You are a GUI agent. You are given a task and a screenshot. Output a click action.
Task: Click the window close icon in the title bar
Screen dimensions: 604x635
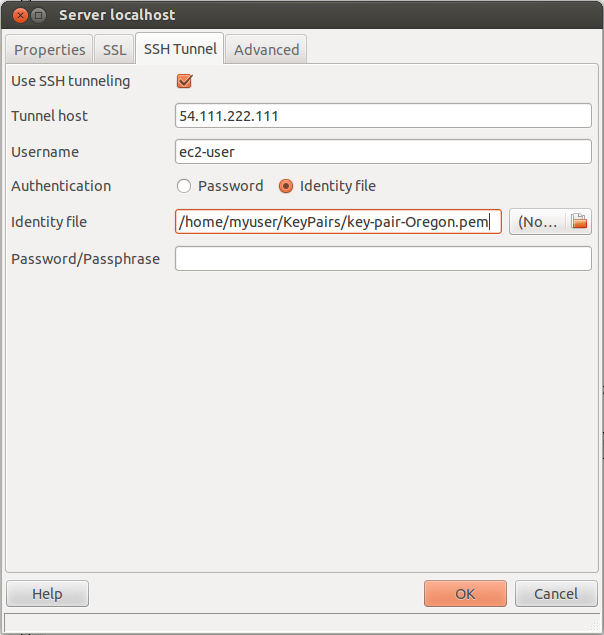tap(20, 16)
